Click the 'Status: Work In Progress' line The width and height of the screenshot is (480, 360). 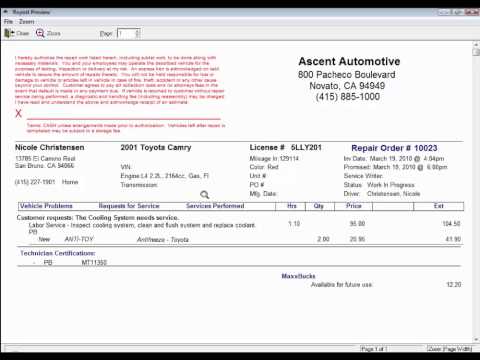[x=379, y=185]
